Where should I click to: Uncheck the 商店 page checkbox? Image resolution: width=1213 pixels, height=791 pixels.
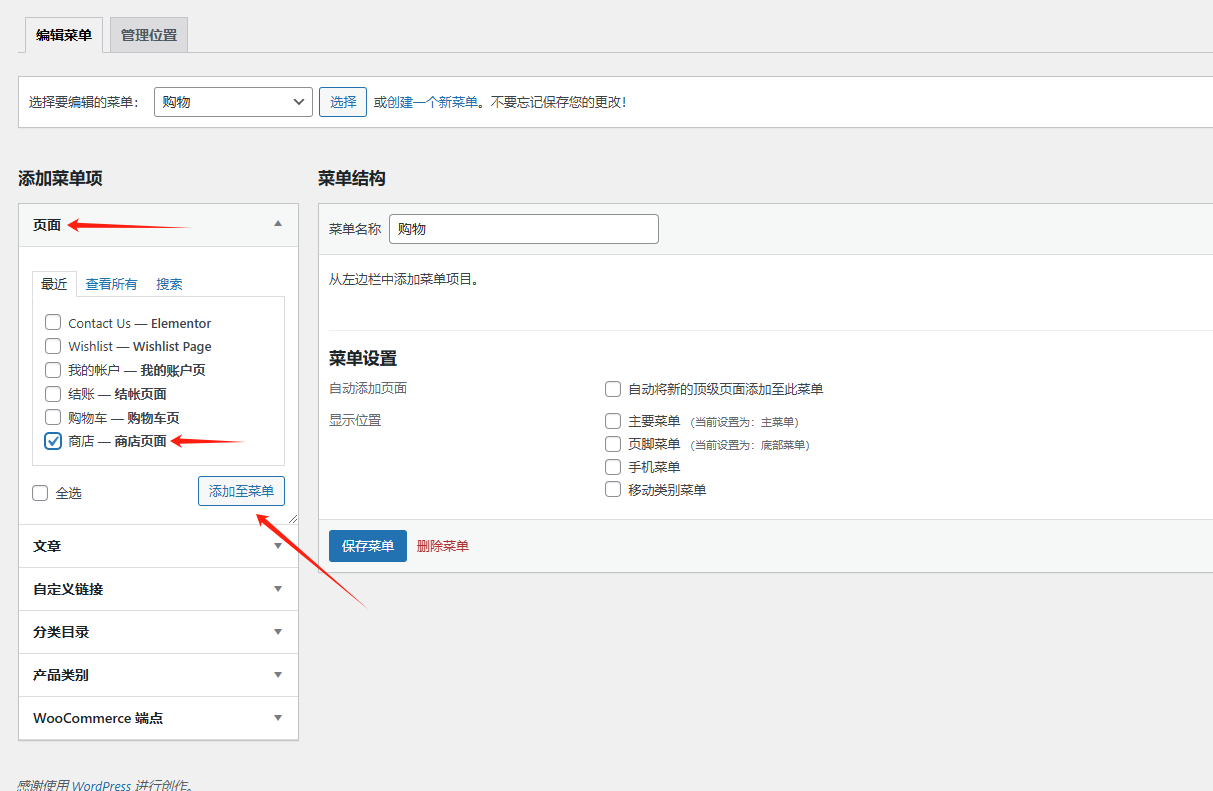tap(53, 440)
